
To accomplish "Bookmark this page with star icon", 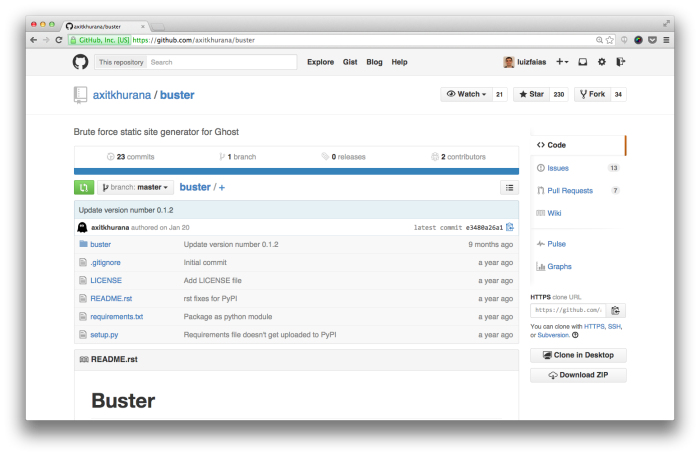I will pyautogui.click(x=610, y=40).
